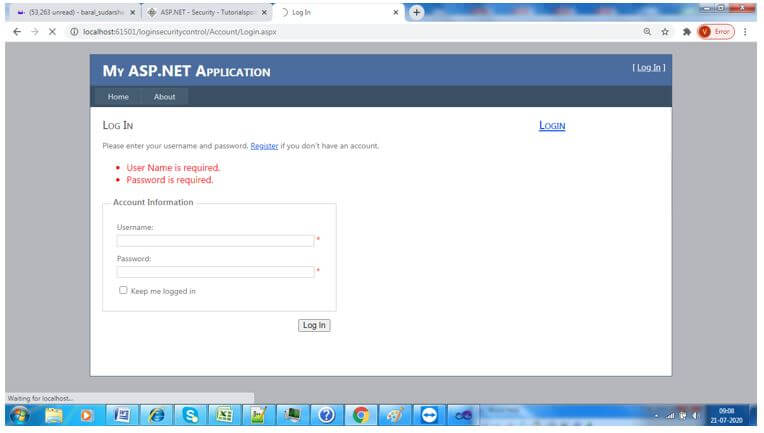Click the large LOGIN link
This screenshot has height=433, width=764.
552,126
